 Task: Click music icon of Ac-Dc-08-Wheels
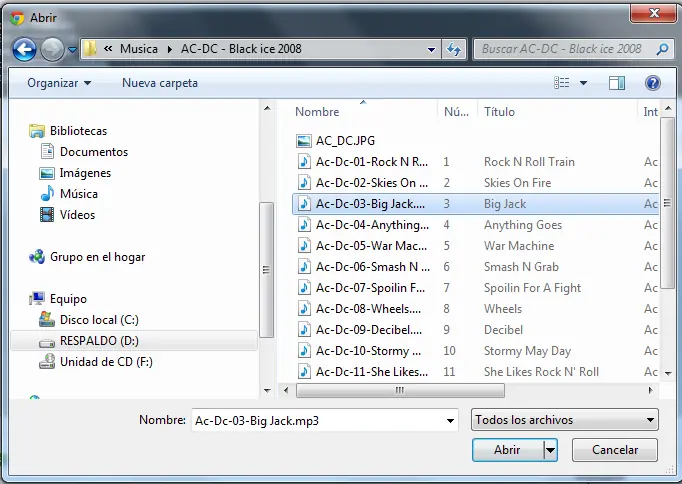(x=304, y=308)
